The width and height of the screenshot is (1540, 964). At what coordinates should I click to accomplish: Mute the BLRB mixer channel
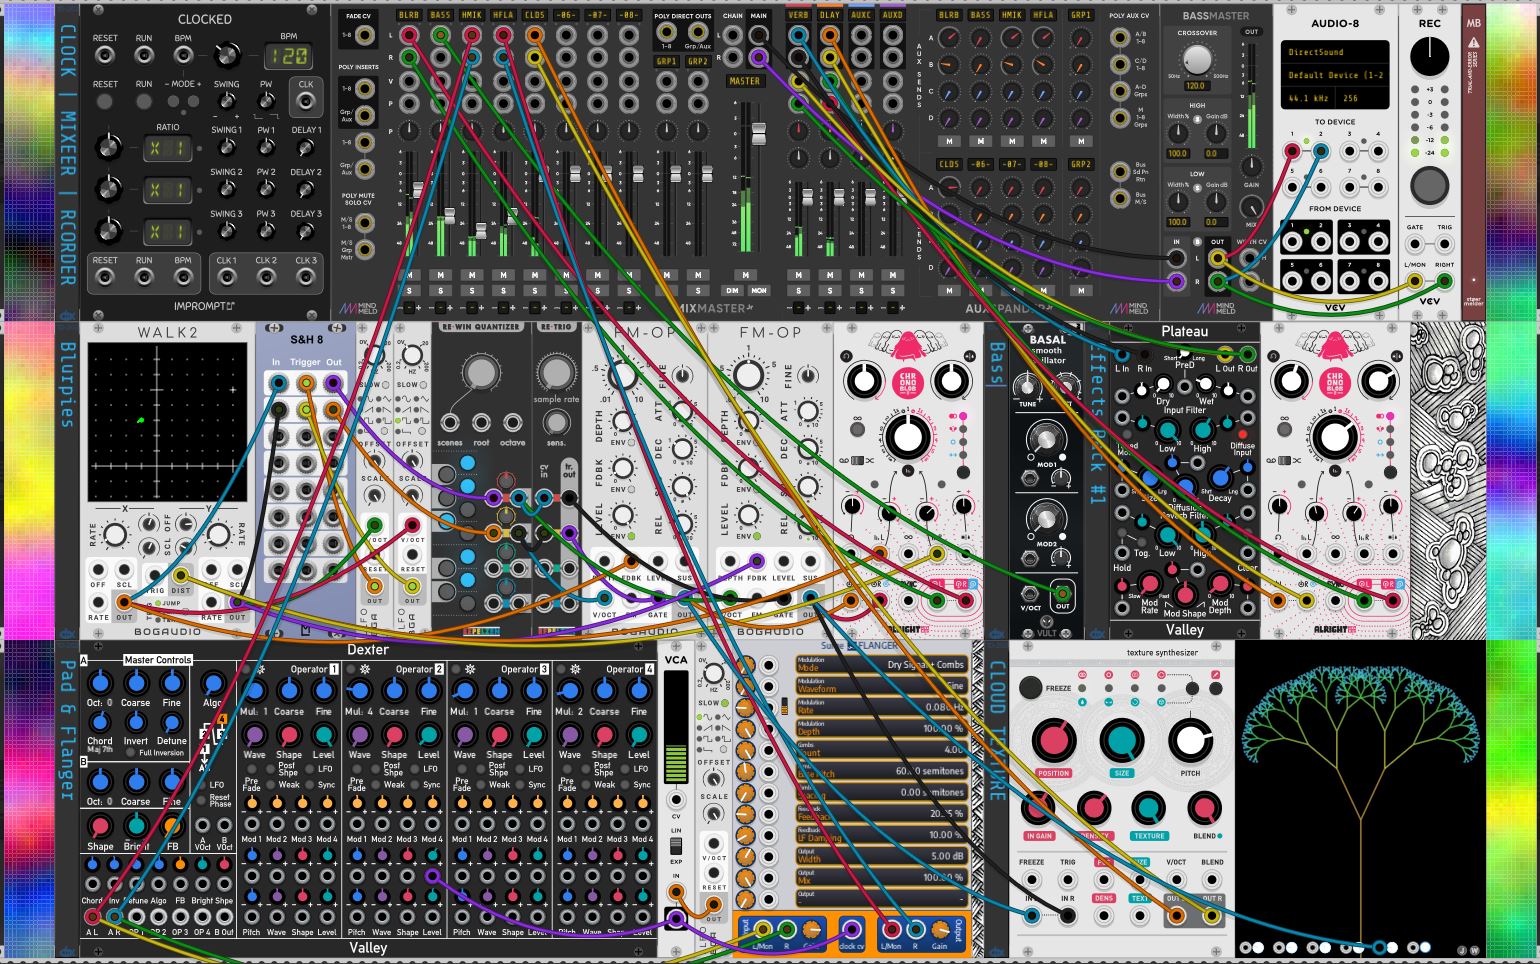[408, 275]
